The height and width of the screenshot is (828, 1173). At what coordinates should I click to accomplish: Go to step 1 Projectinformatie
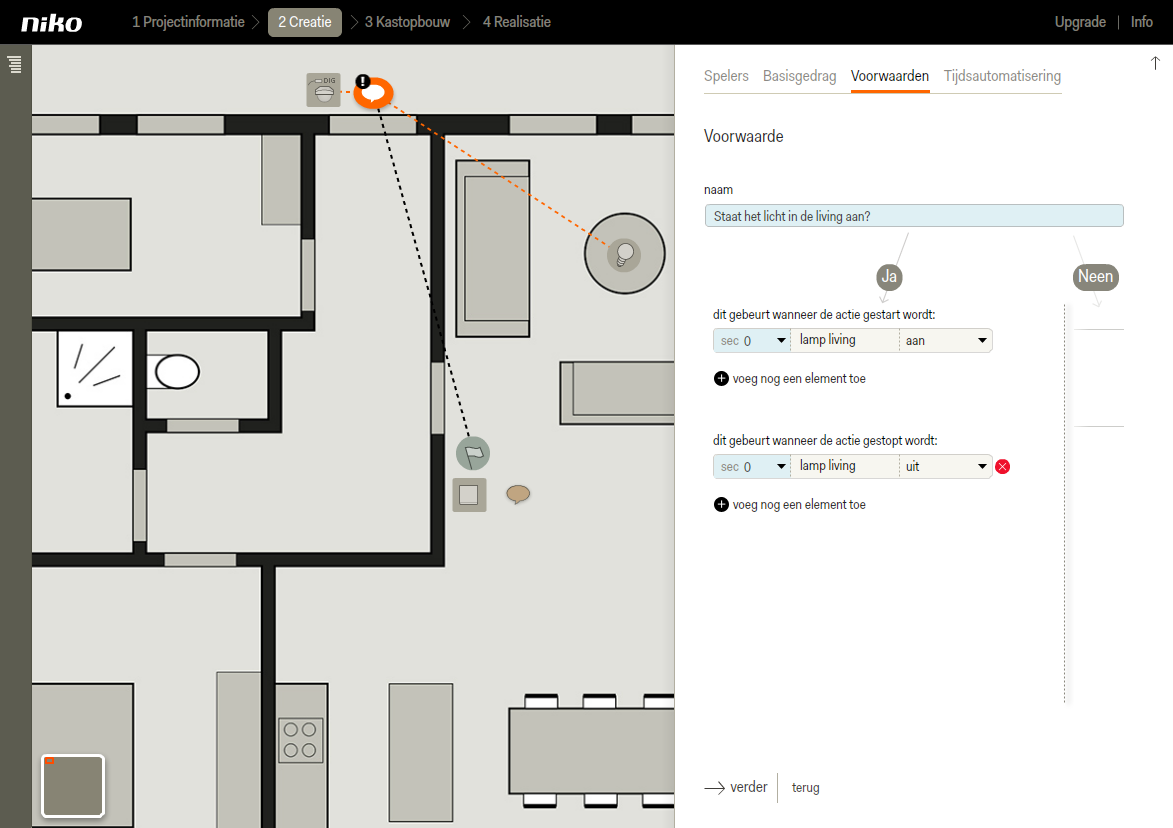click(189, 22)
